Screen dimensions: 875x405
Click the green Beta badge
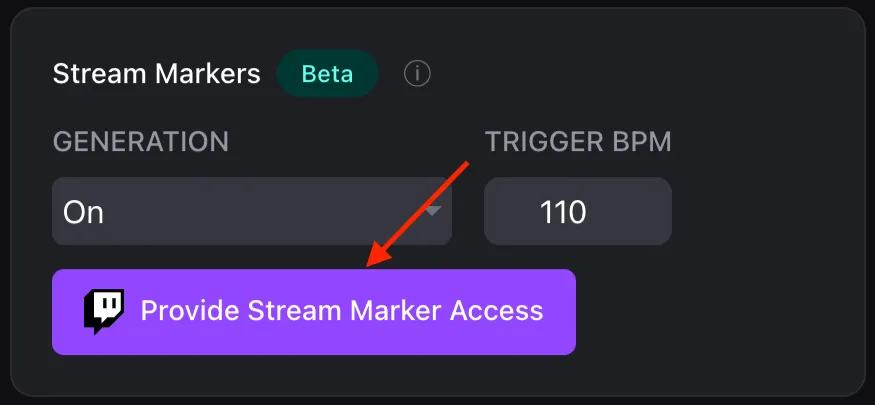click(328, 74)
